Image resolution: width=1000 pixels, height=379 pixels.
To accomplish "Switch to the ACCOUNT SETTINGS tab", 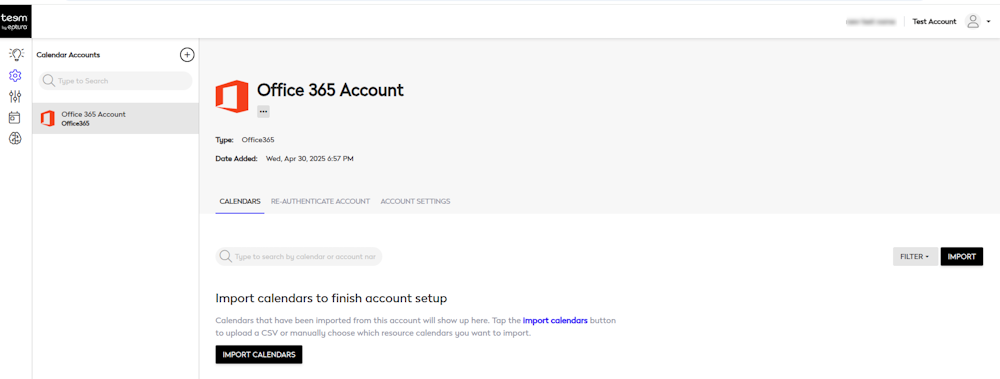I will 415,201.
